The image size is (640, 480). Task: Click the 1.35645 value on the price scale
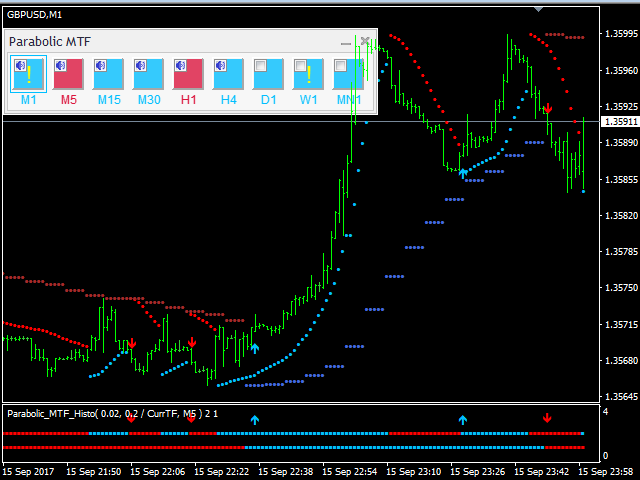(621, 396)
